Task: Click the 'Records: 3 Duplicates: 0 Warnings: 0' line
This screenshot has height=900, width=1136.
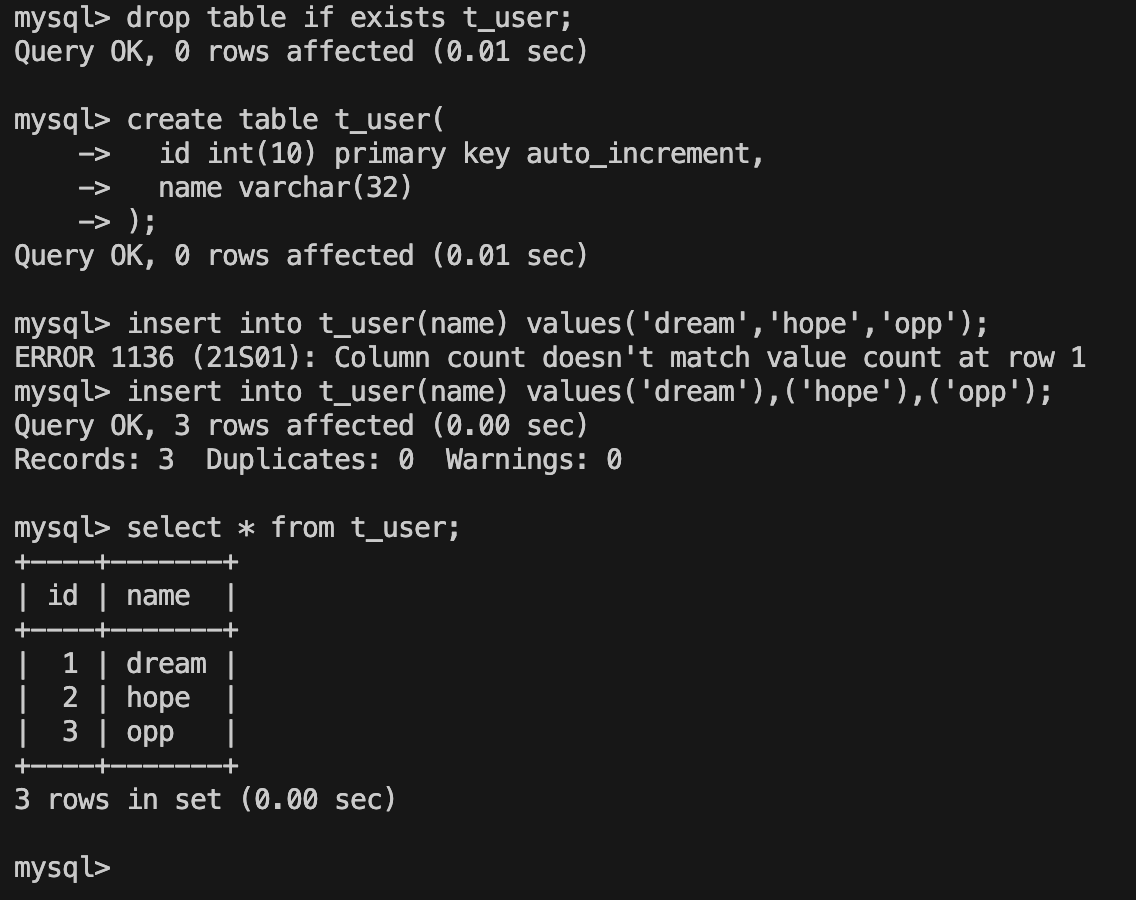Action: click(x=318, y=459)
